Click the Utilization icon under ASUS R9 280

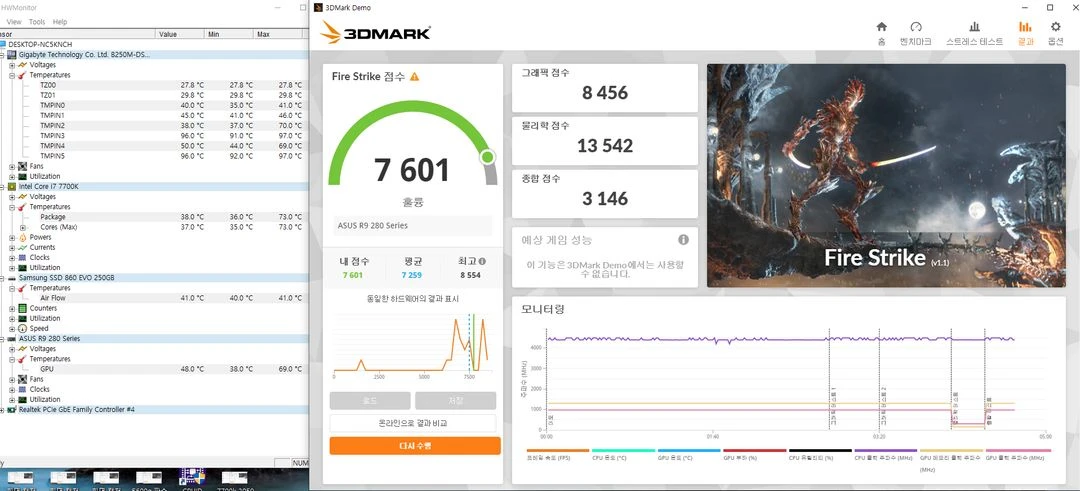tap(23, 399)
